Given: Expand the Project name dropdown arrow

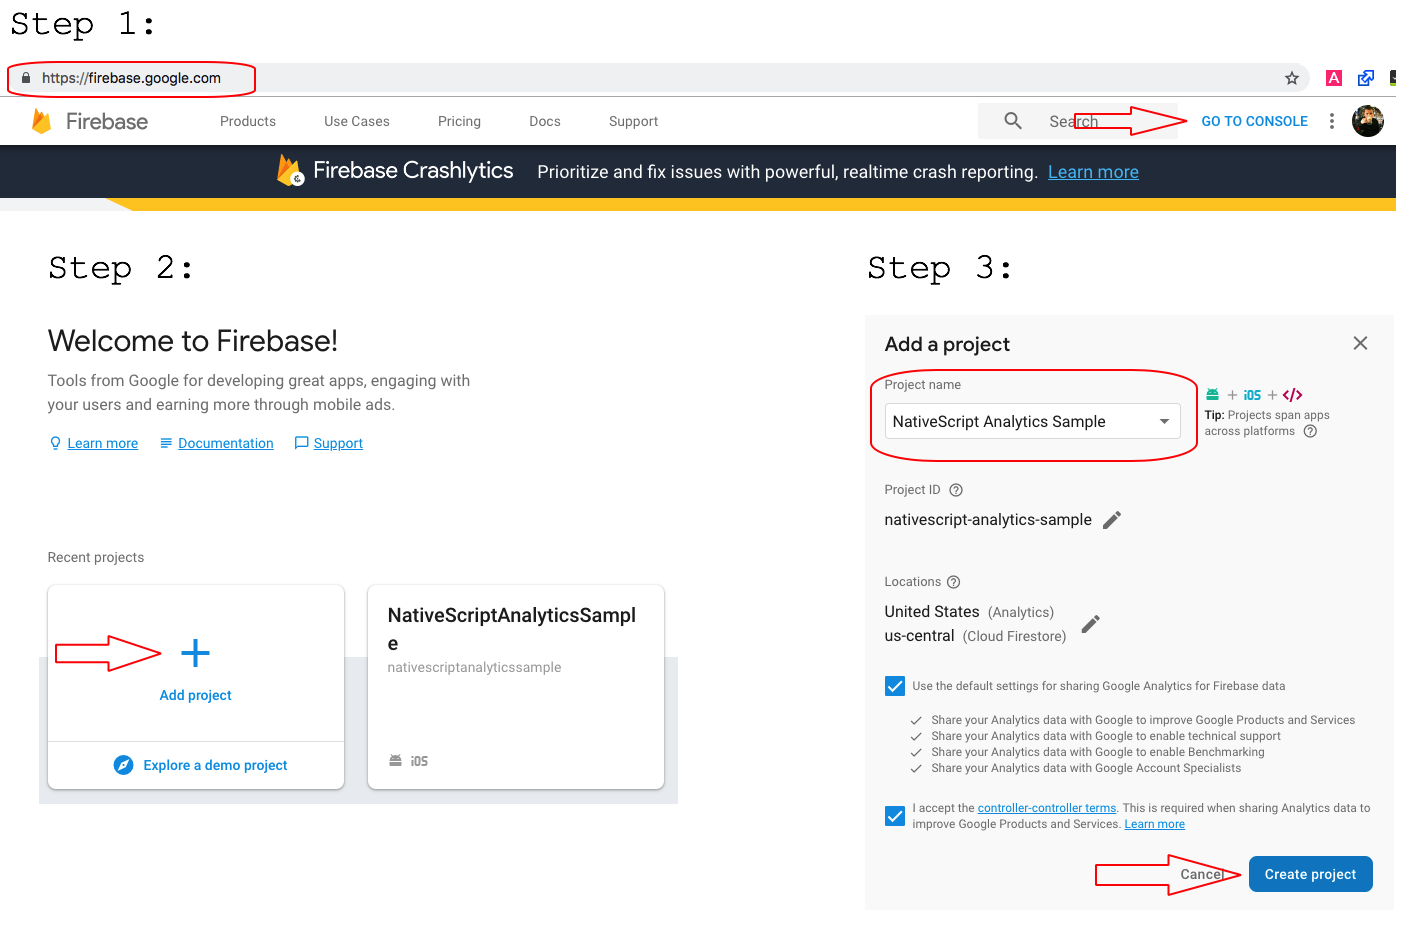Looking at the screenshot, I should 1164,422.
